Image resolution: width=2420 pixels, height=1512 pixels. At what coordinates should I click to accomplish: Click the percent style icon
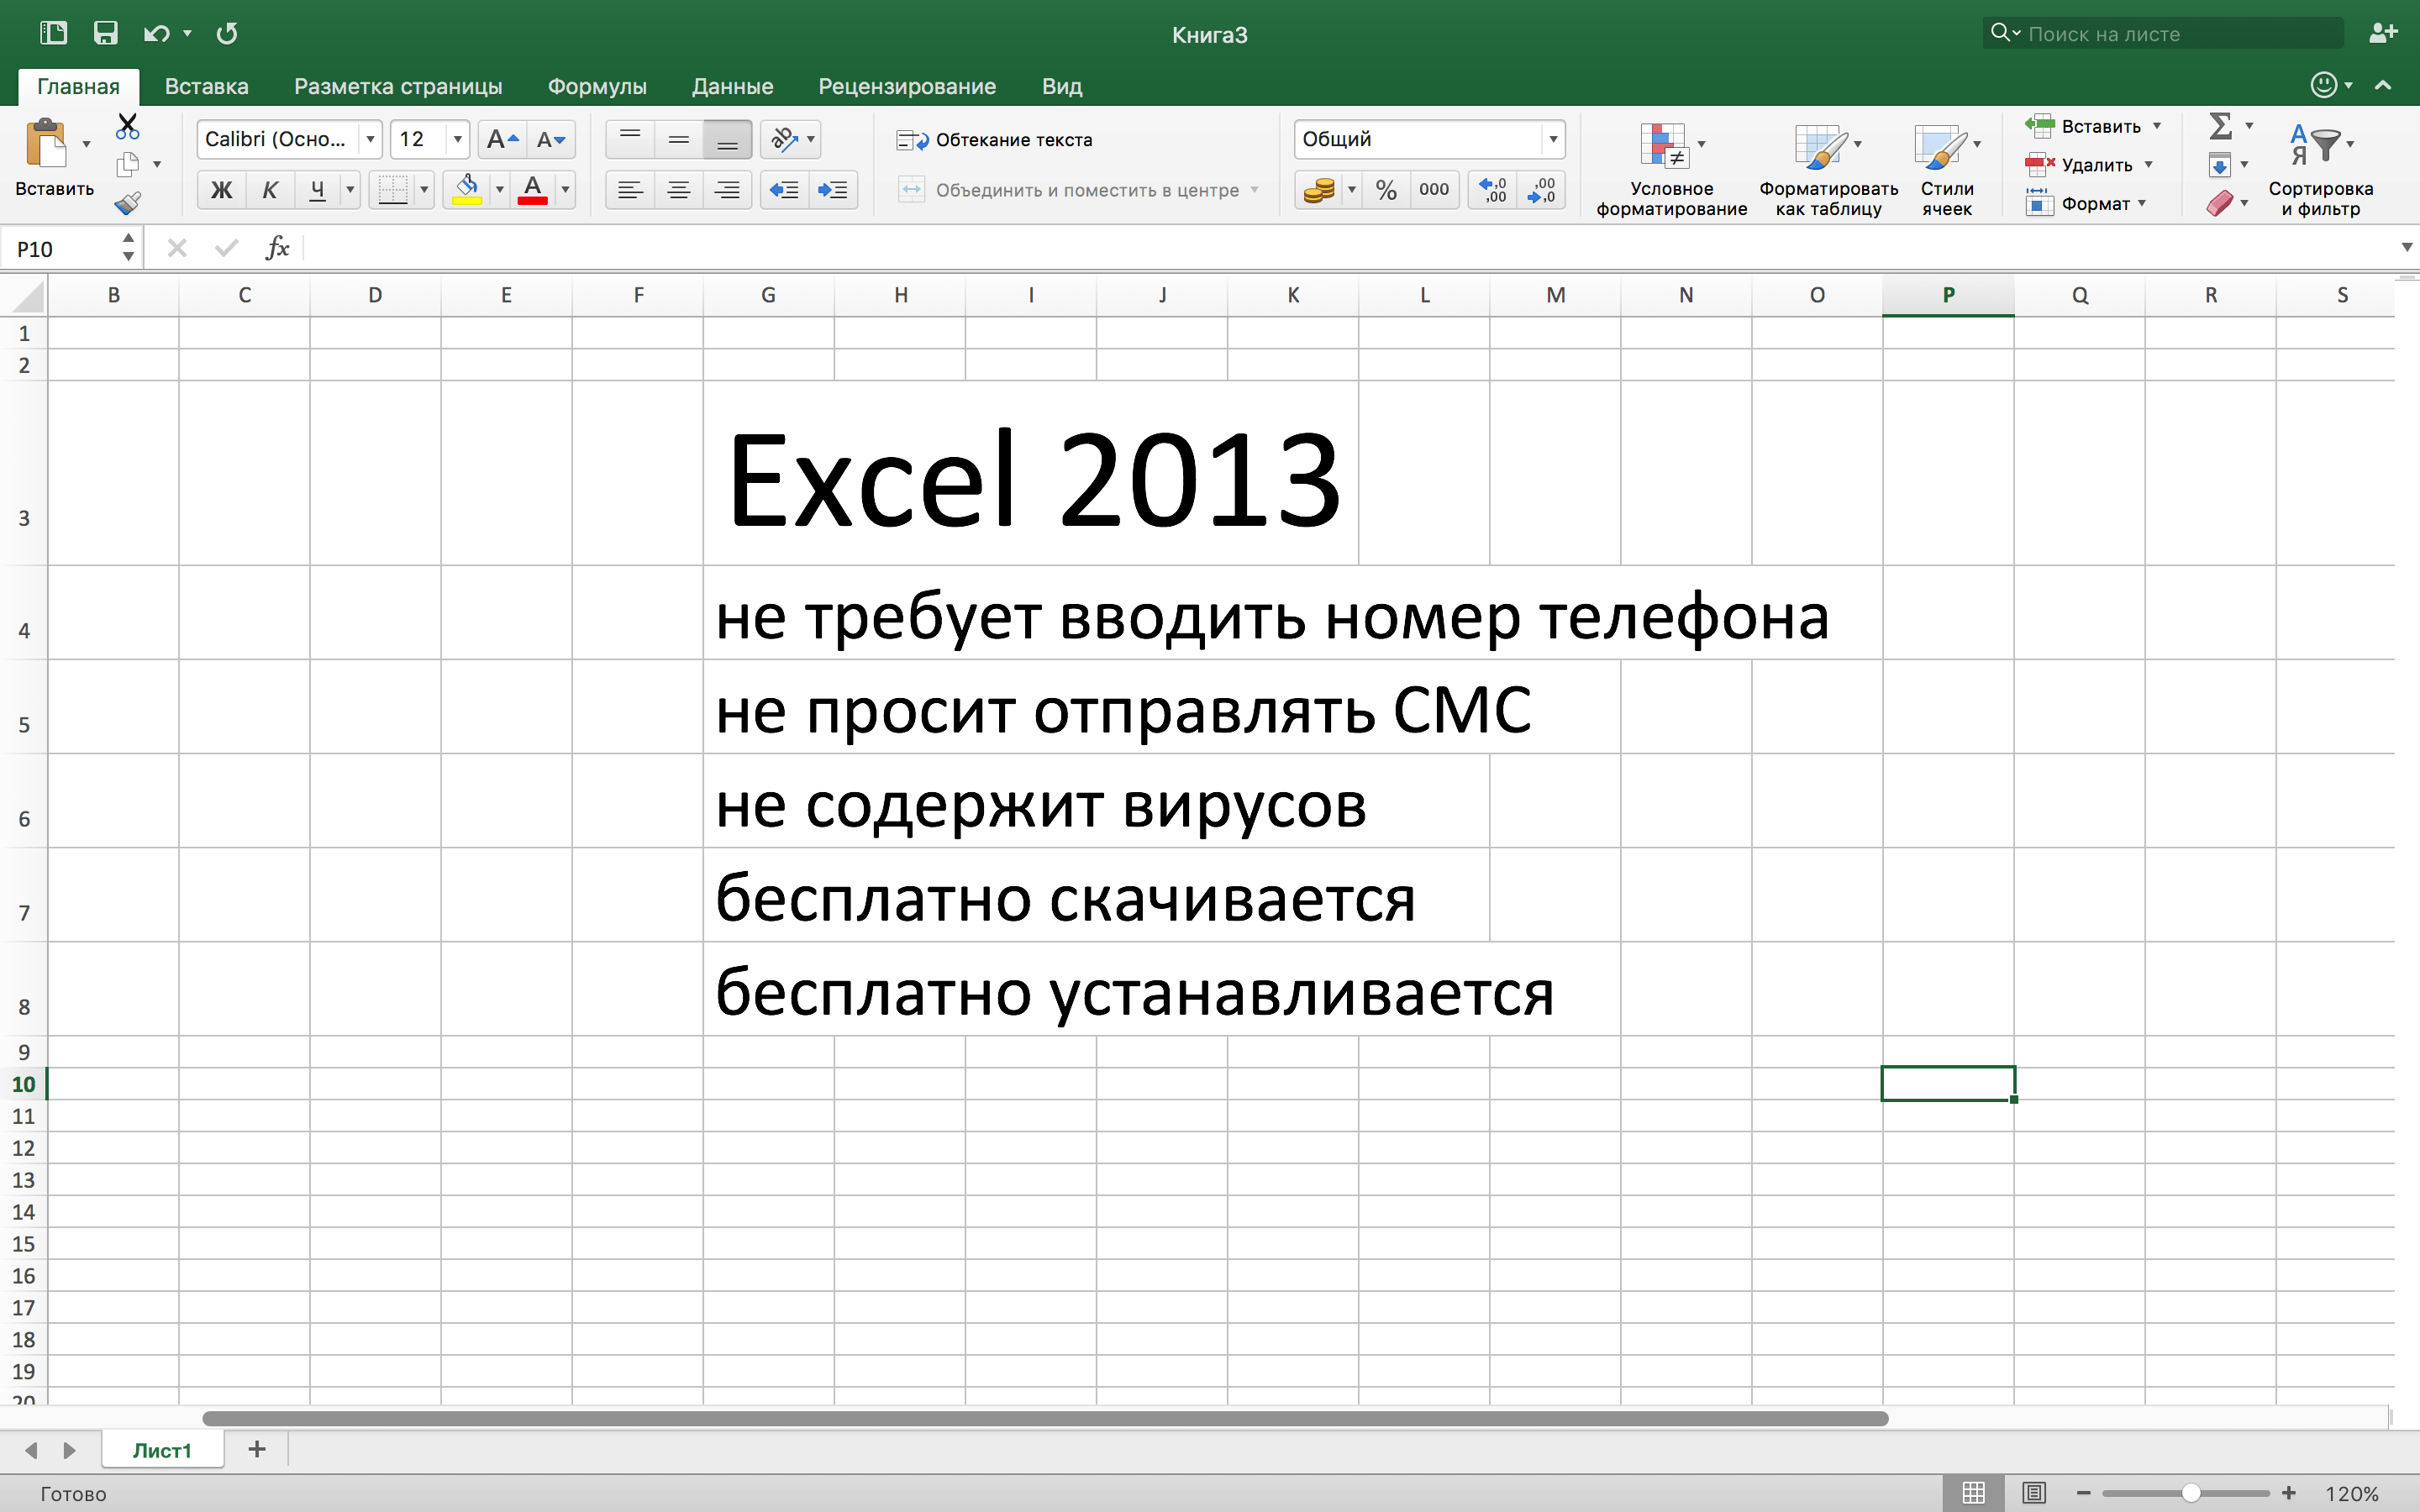coord(1386,190)
